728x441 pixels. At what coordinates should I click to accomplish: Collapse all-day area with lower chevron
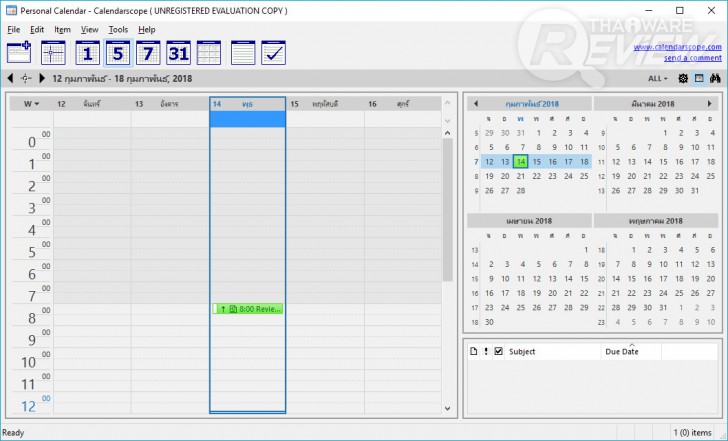(448, 121)
